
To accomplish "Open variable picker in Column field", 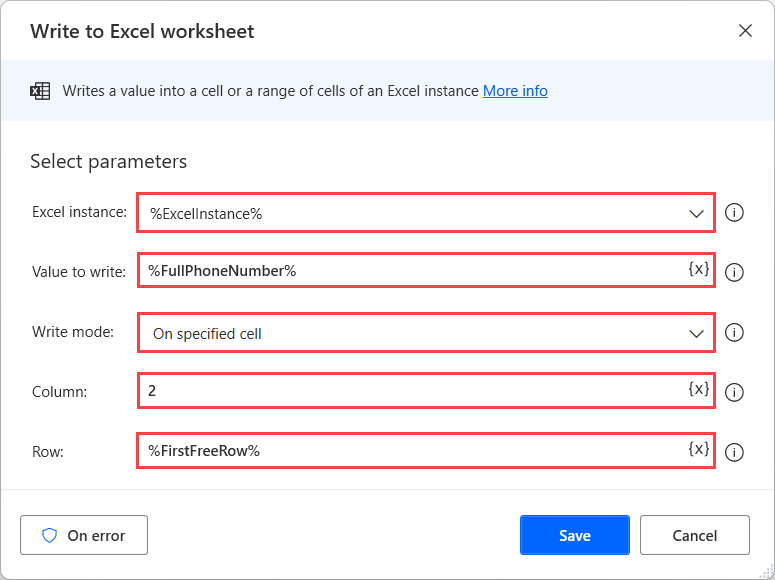I will (699, 389).
